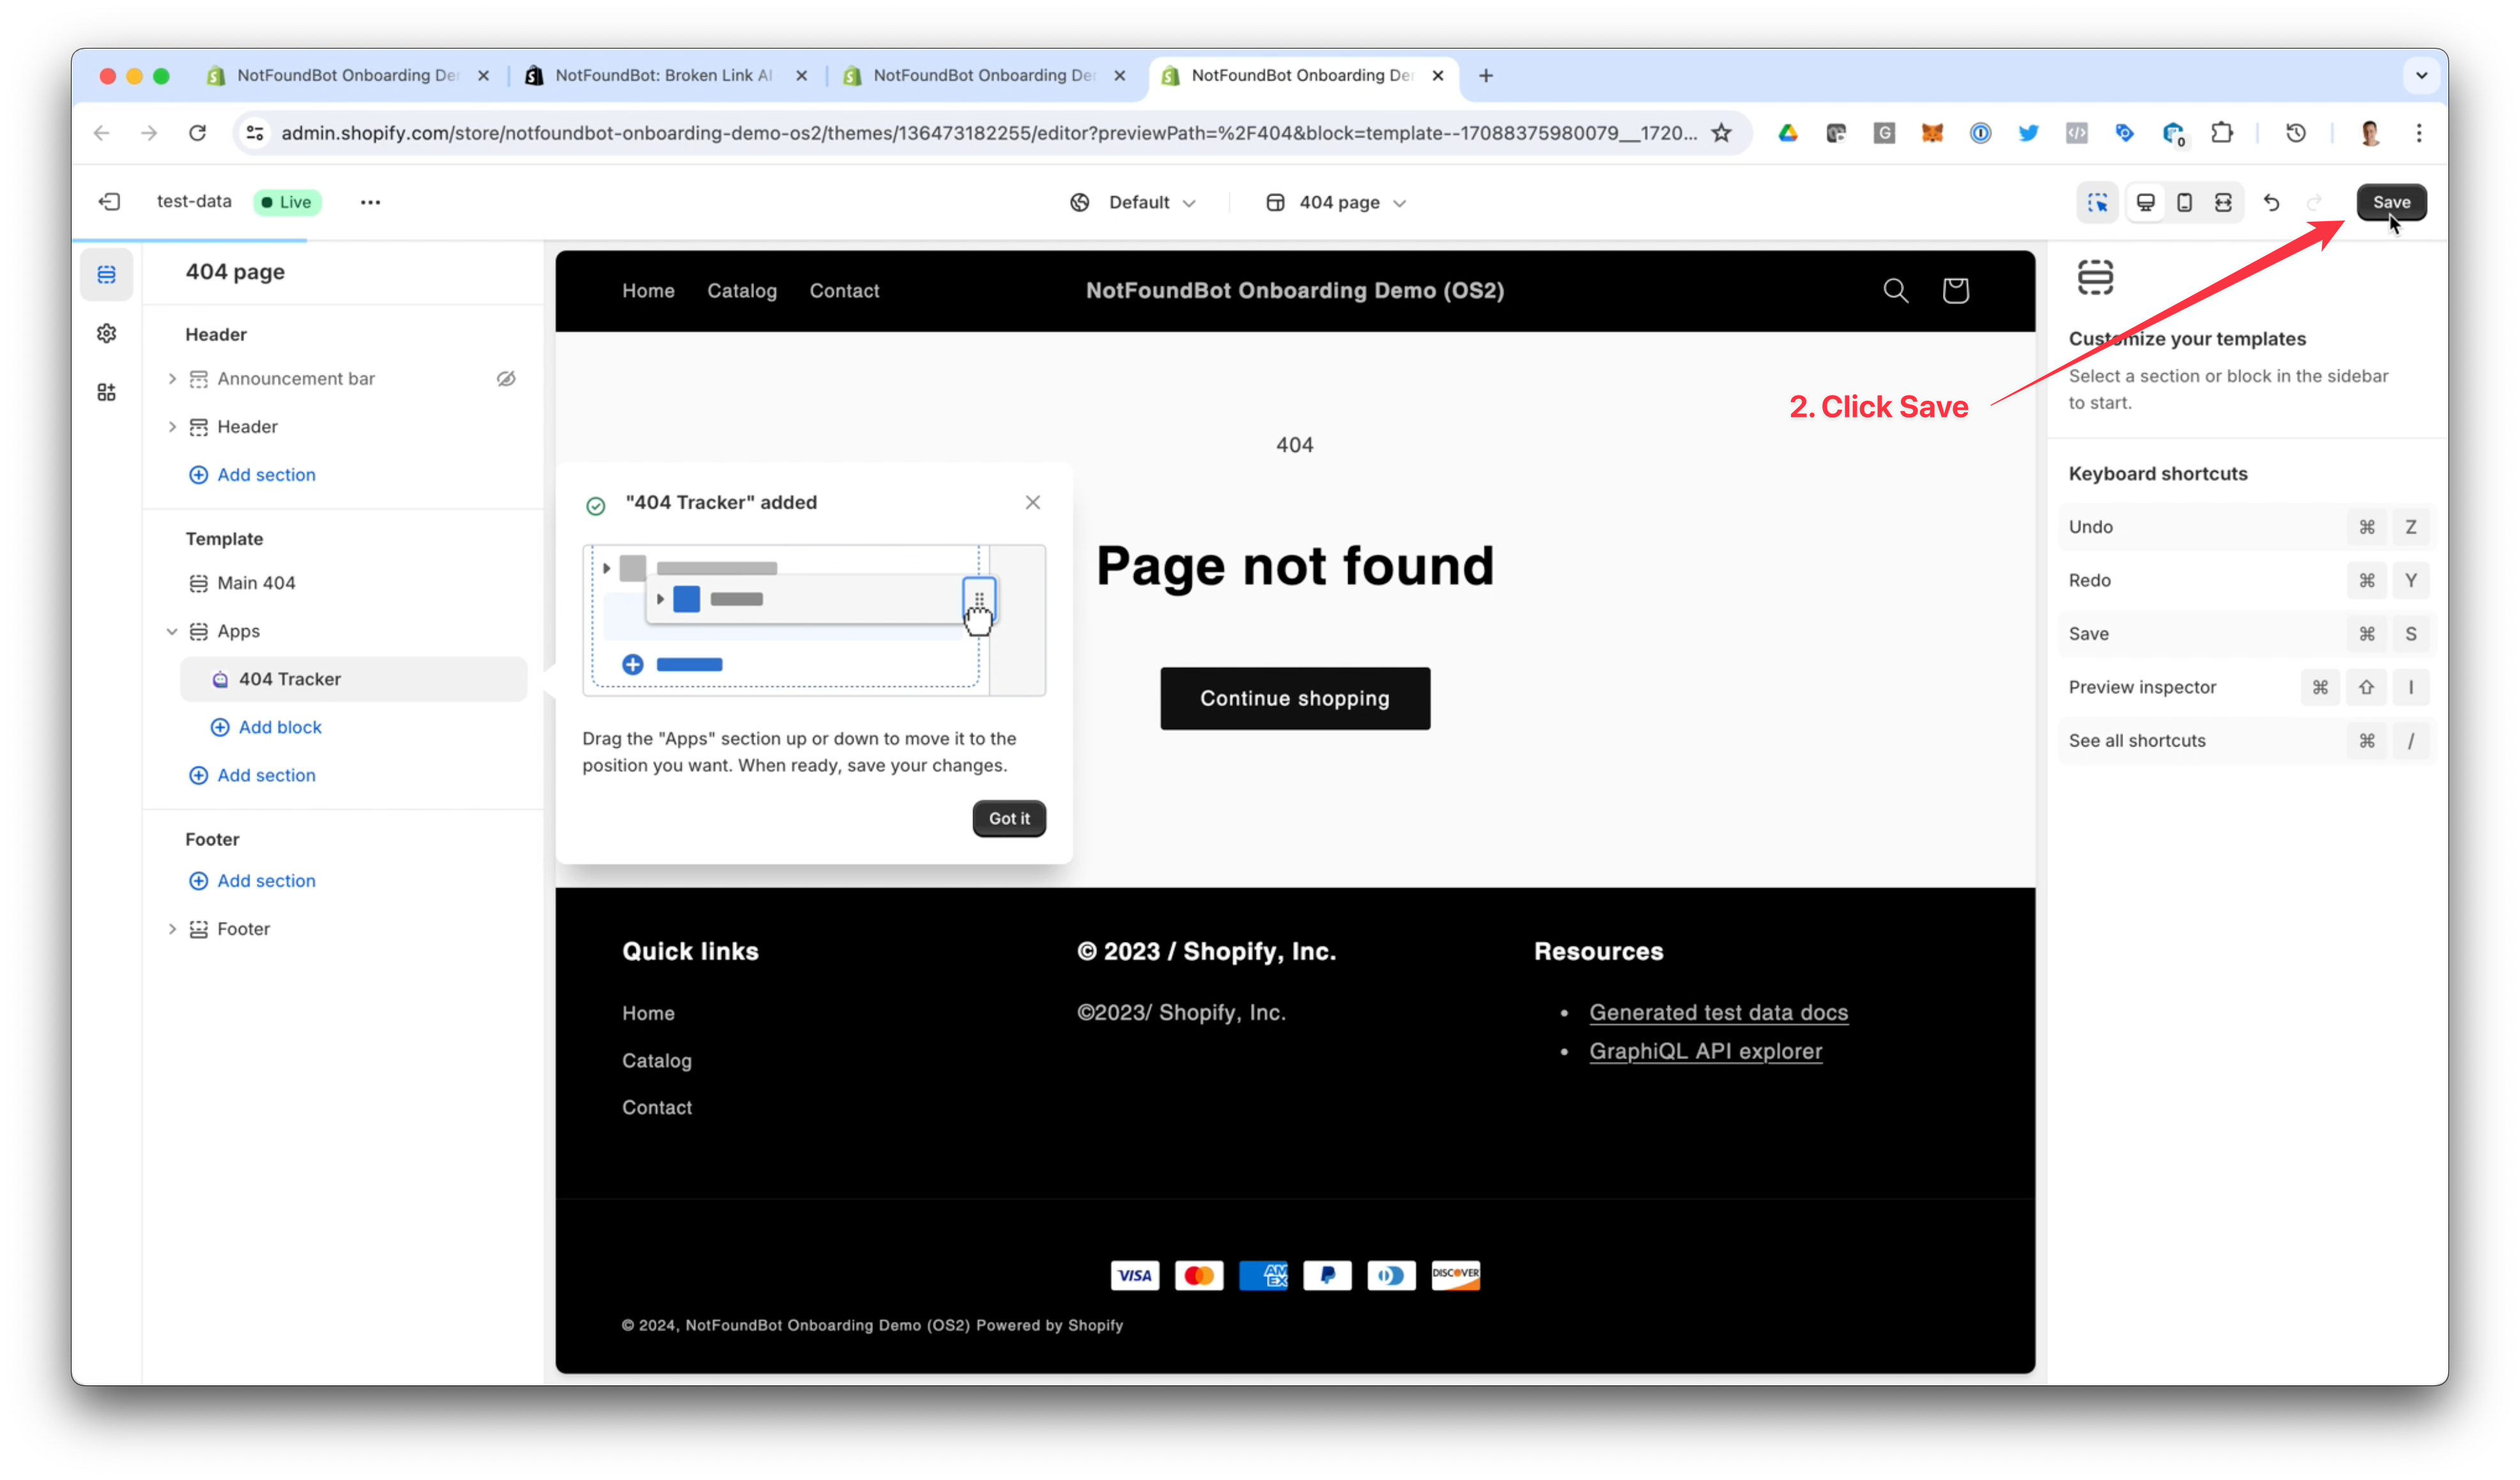Open the theme Sections panel
Image resolution: width=2520 pixels, height=1480 pixels.
click(106, 274)
